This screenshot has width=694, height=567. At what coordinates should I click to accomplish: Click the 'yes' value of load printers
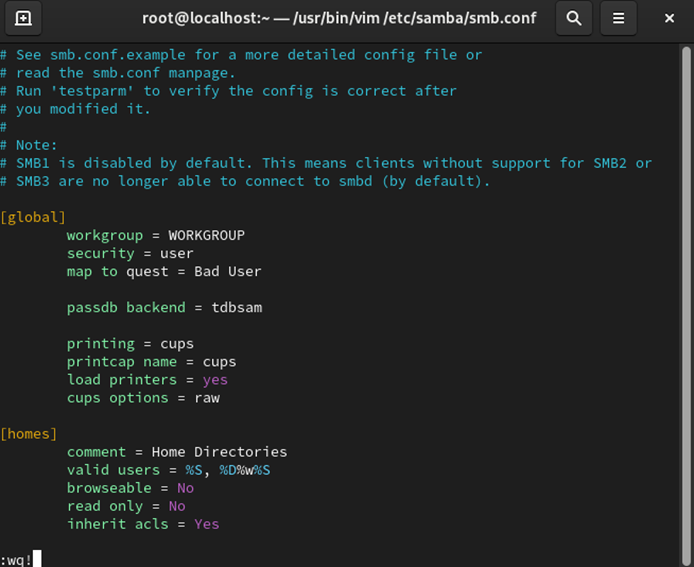215,380
